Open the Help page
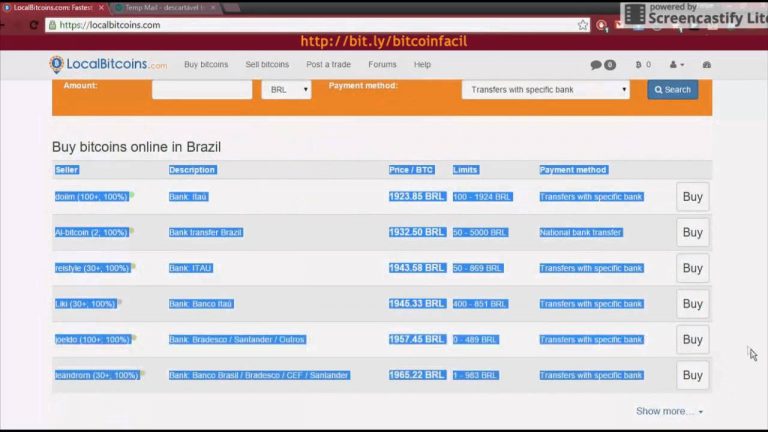The width and height of the screenshot is (768, 432). pyautogui.click(x=422, y=65)
